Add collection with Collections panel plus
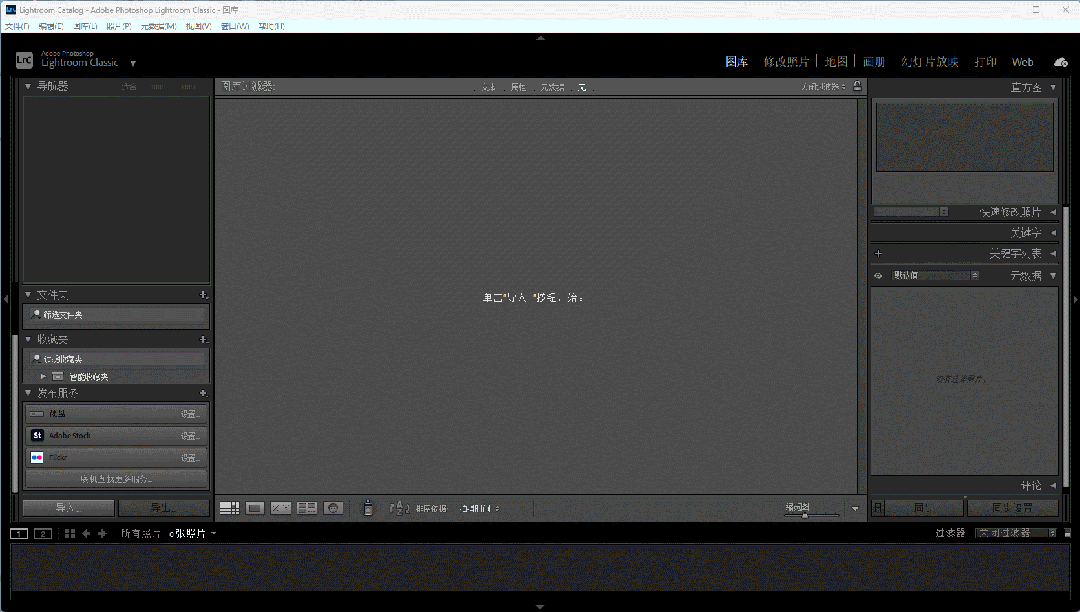The image size is (1080, 612). pos(203,339)
